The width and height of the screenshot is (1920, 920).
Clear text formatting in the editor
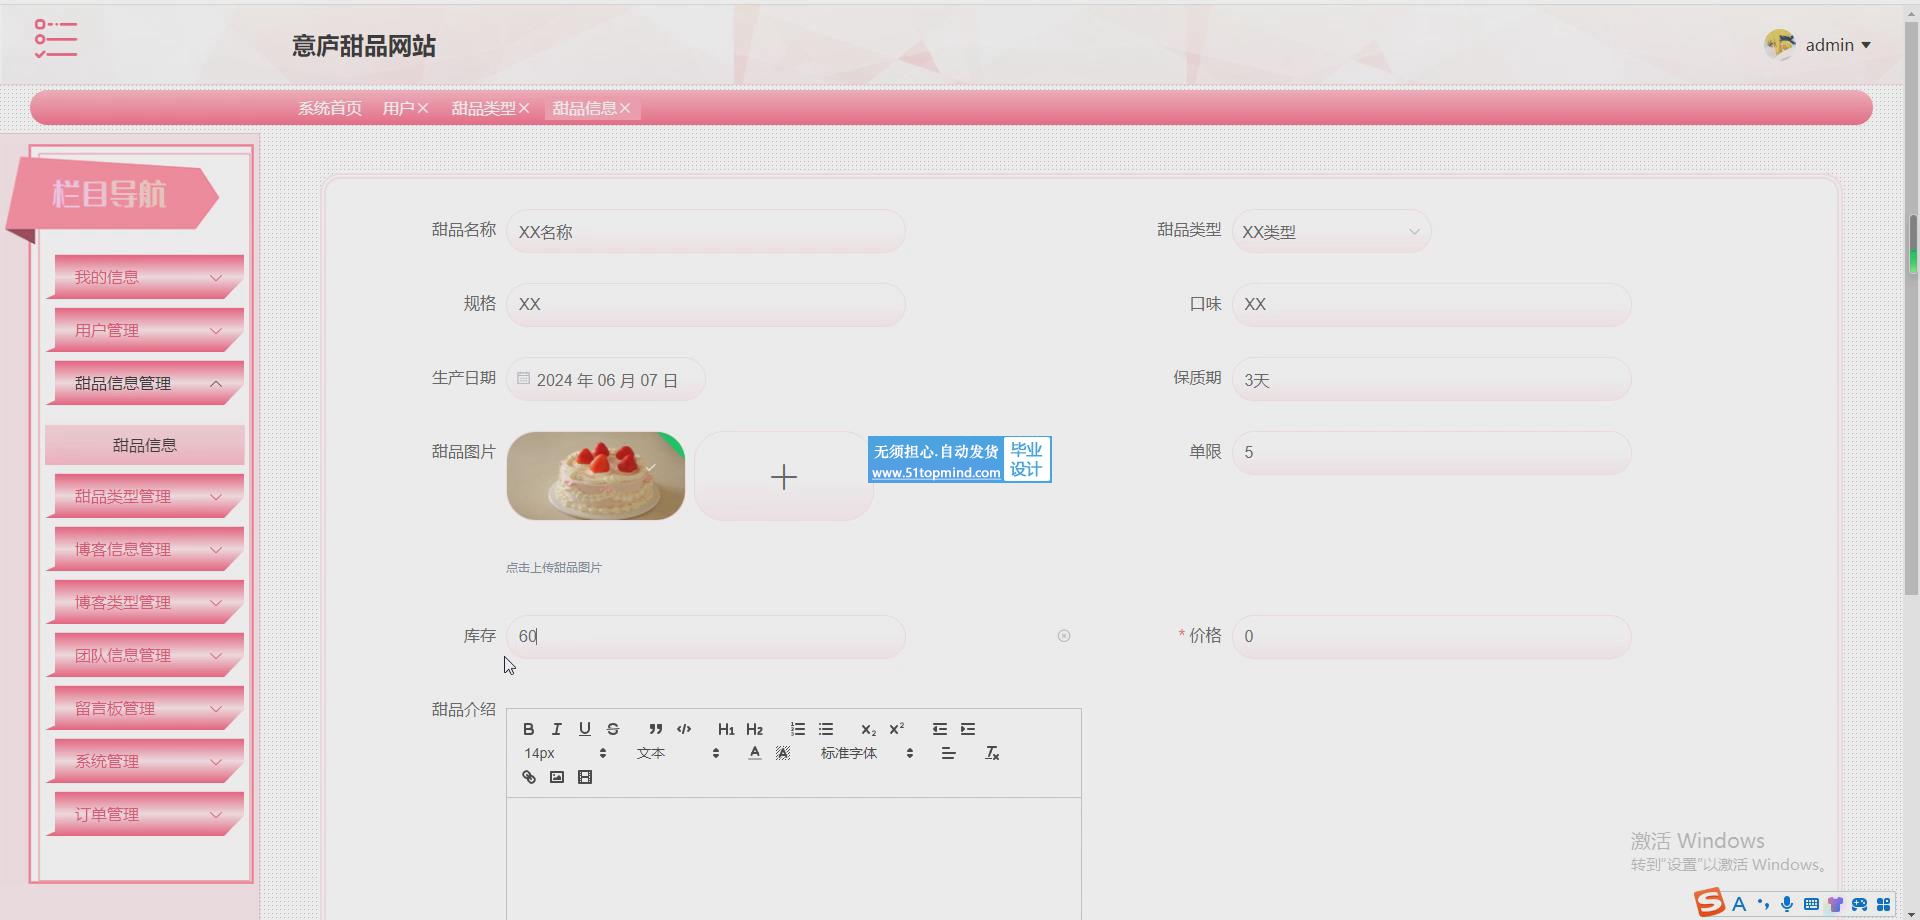point(992,753)
